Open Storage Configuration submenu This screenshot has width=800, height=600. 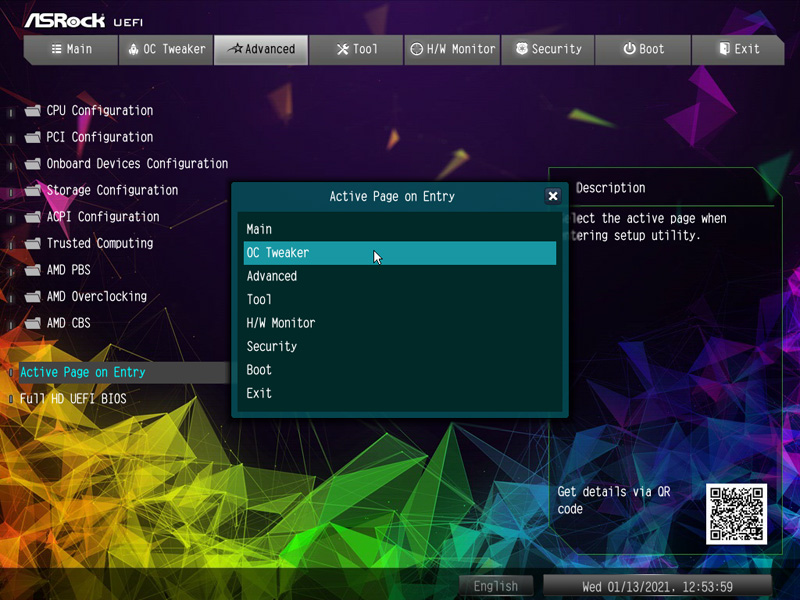tap(112, 190)
